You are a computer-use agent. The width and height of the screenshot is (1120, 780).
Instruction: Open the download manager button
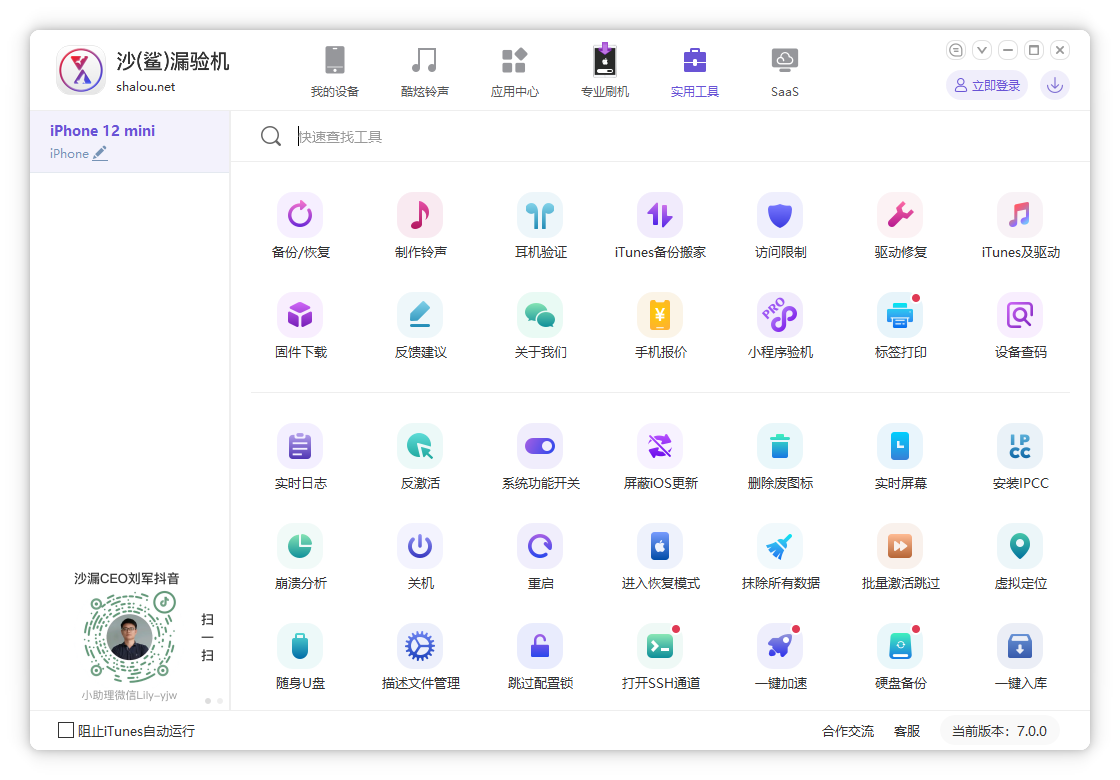click(x=1054, y=86)
